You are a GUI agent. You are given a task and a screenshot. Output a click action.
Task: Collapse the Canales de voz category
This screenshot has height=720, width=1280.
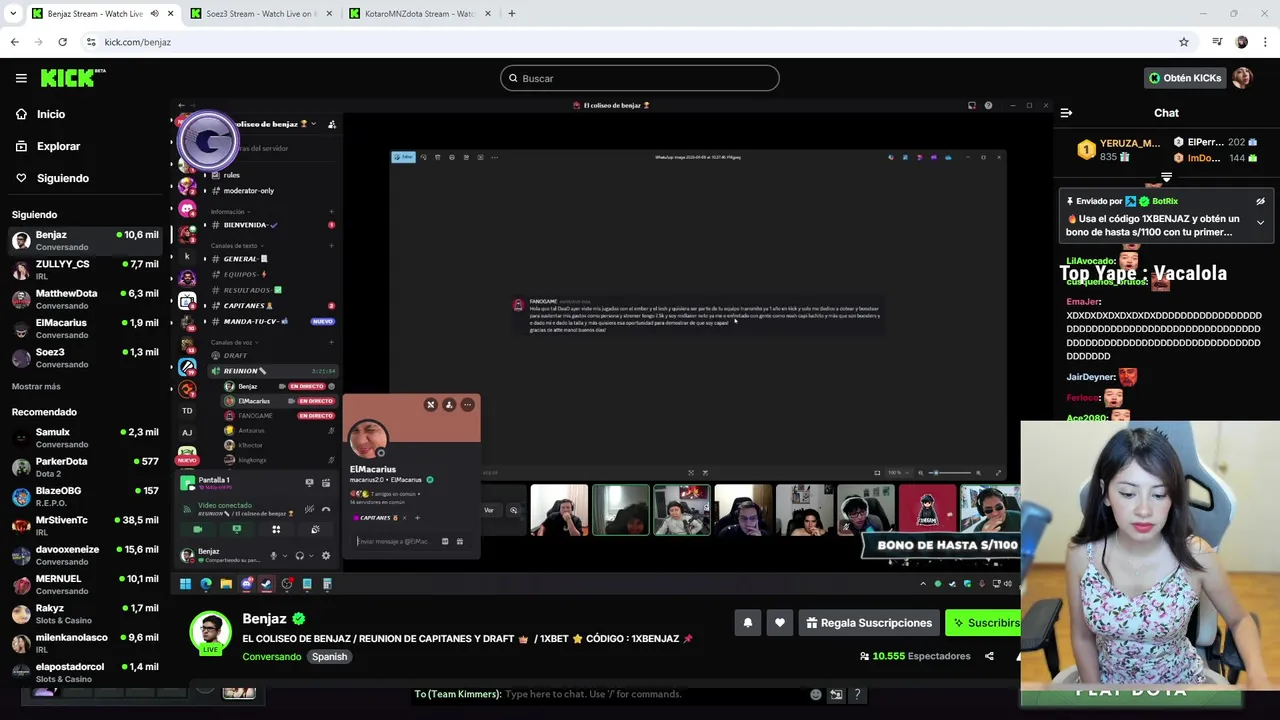[232, 342]
